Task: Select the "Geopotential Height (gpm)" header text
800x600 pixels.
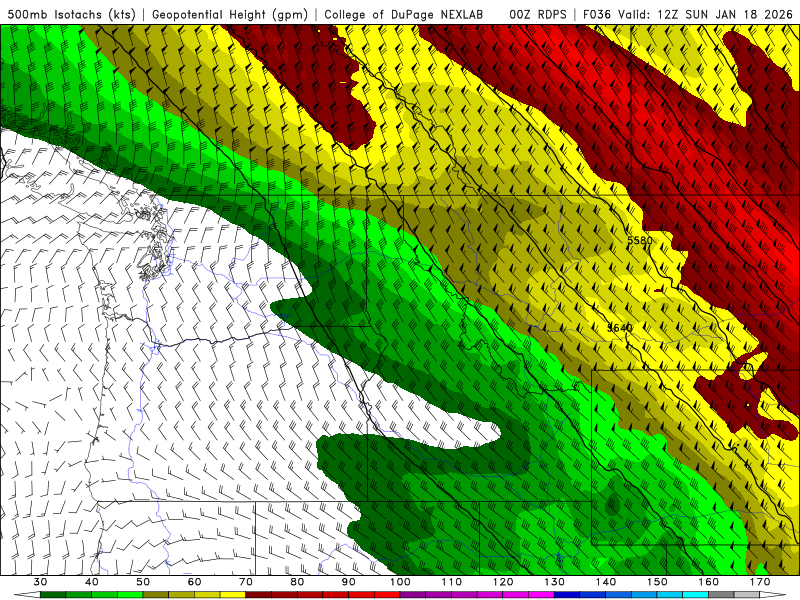Action: (x=230, y=14)
